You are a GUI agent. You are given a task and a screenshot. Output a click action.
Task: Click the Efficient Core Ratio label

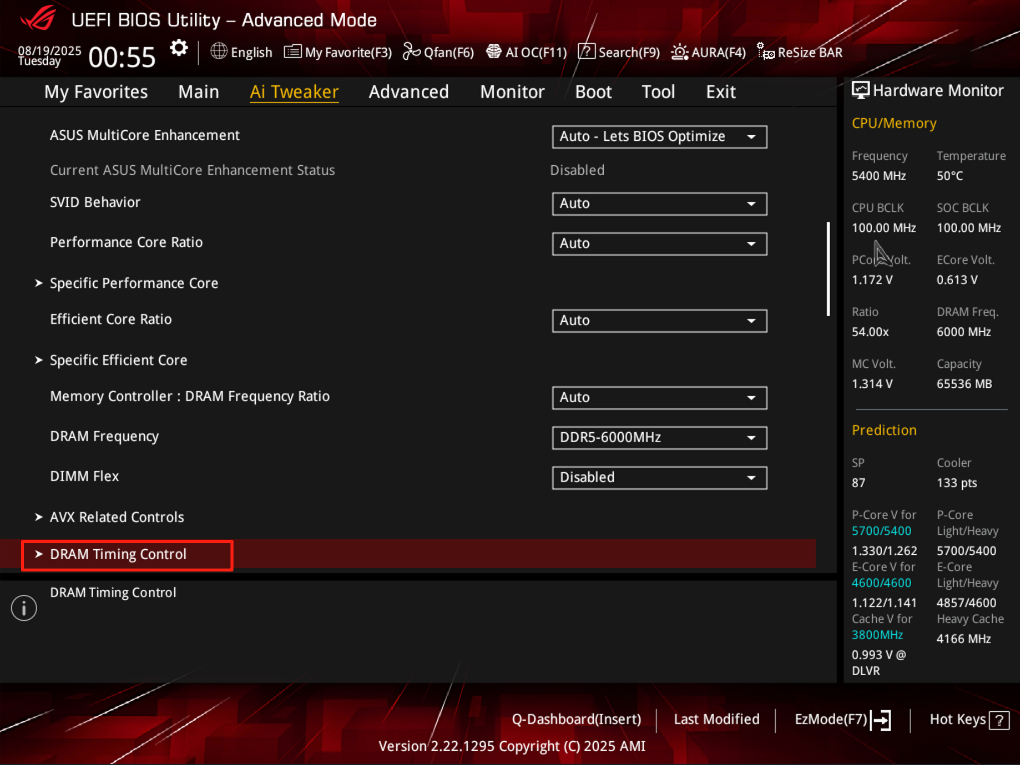tap(111, 319)
